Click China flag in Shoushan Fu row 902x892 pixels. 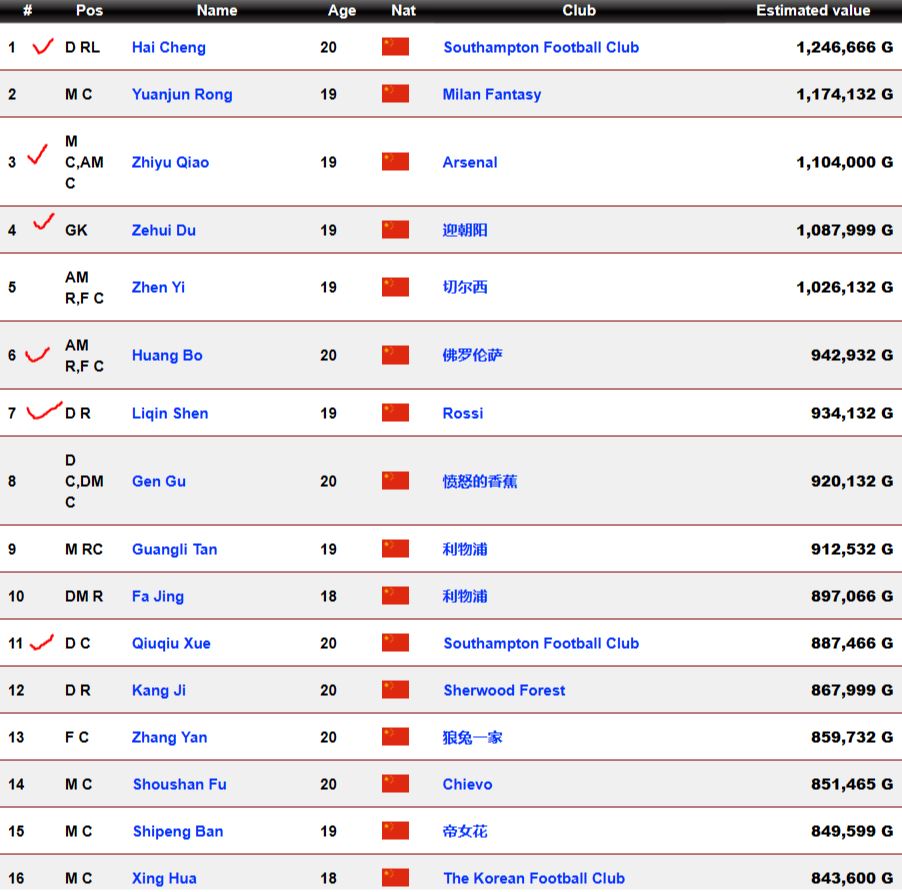click(395, 784)
